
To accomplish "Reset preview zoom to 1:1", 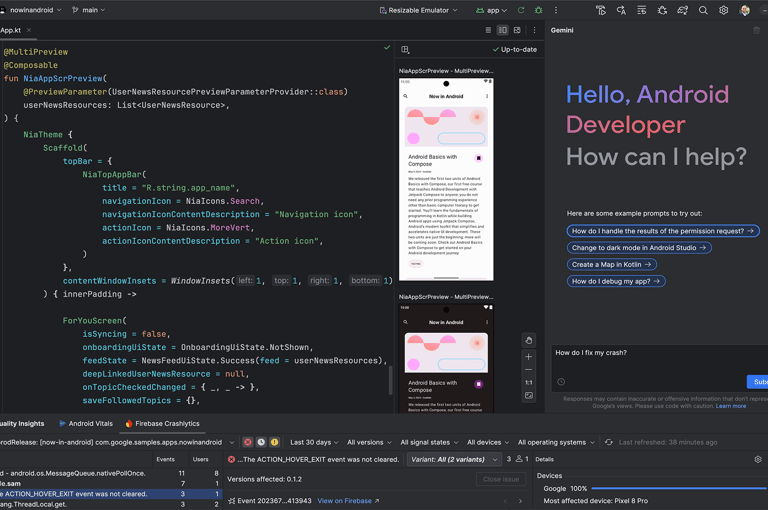I will (x=529, y=382).
